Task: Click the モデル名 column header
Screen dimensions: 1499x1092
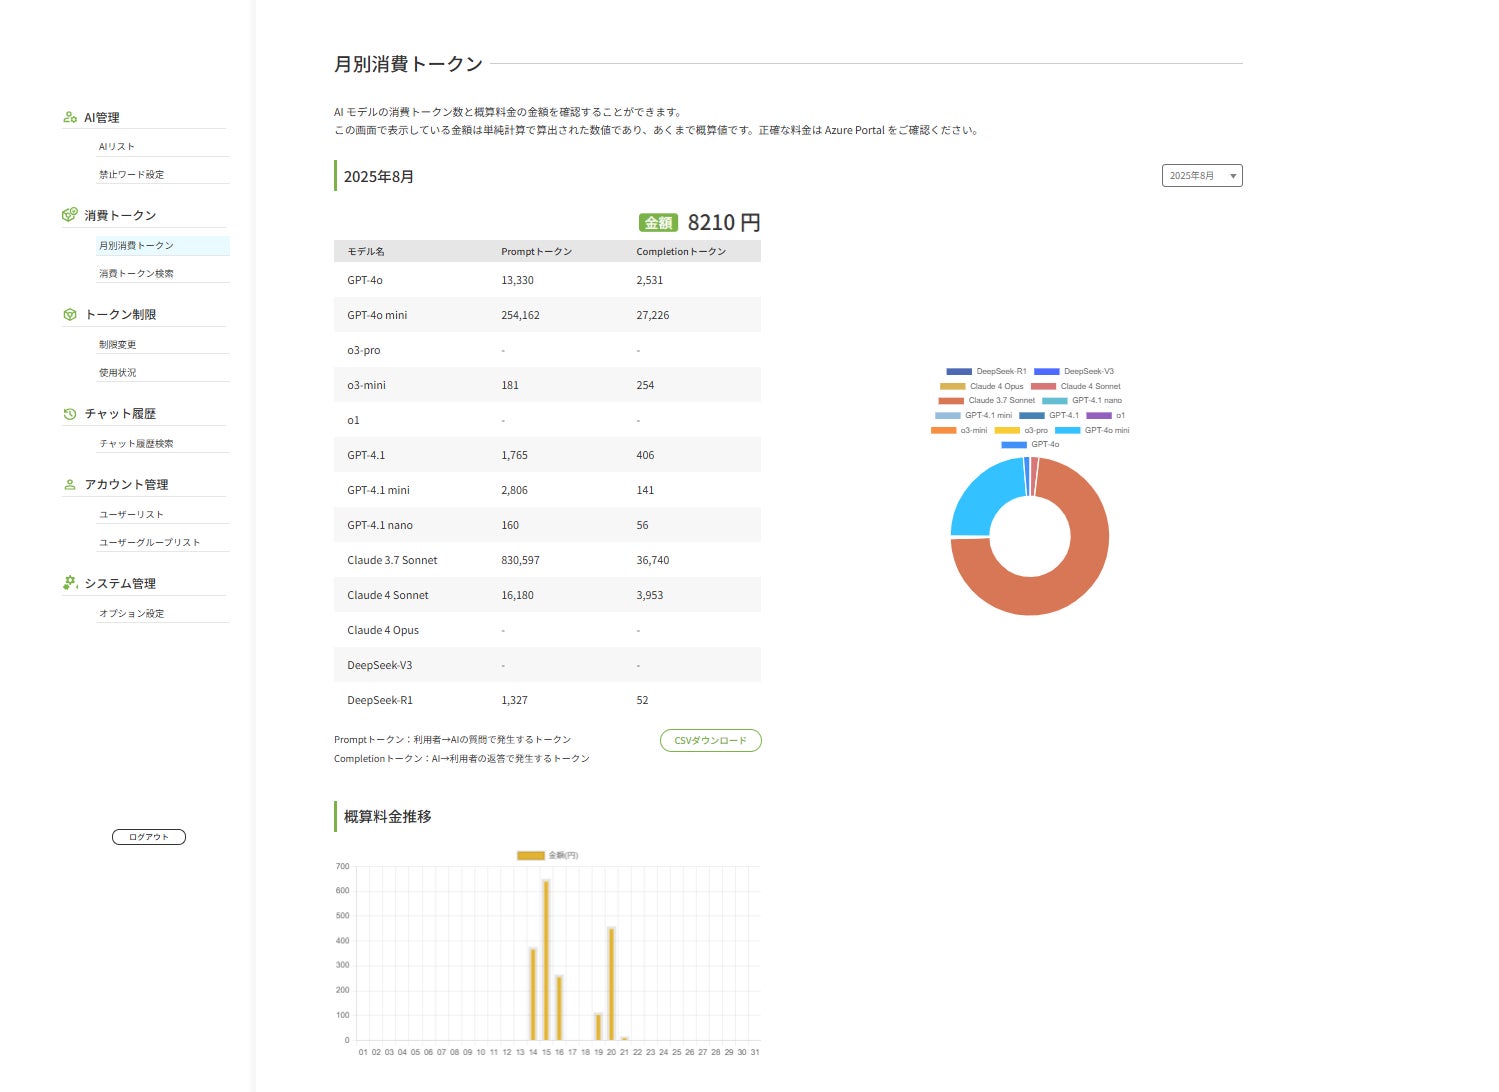Action: click(366, 251)
